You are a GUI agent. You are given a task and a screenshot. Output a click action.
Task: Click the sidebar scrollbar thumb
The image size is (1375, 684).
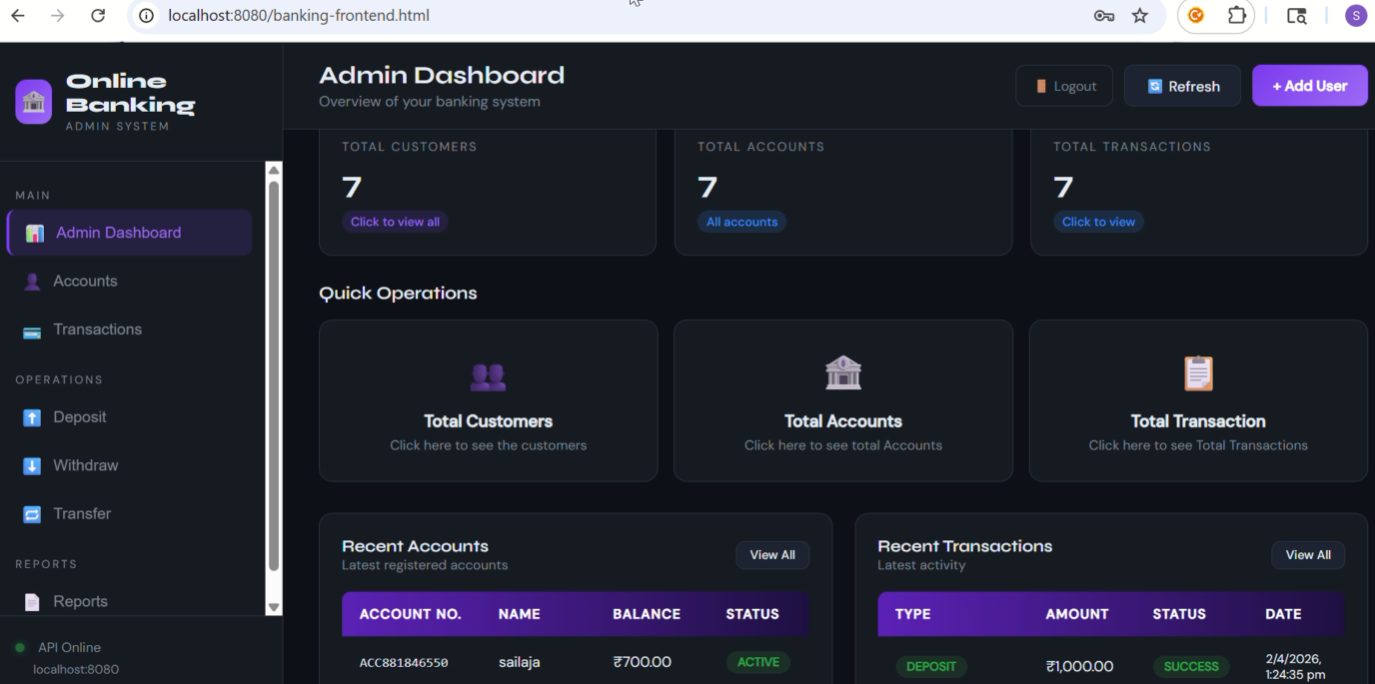pyautogui.click(x=274, y=377)
